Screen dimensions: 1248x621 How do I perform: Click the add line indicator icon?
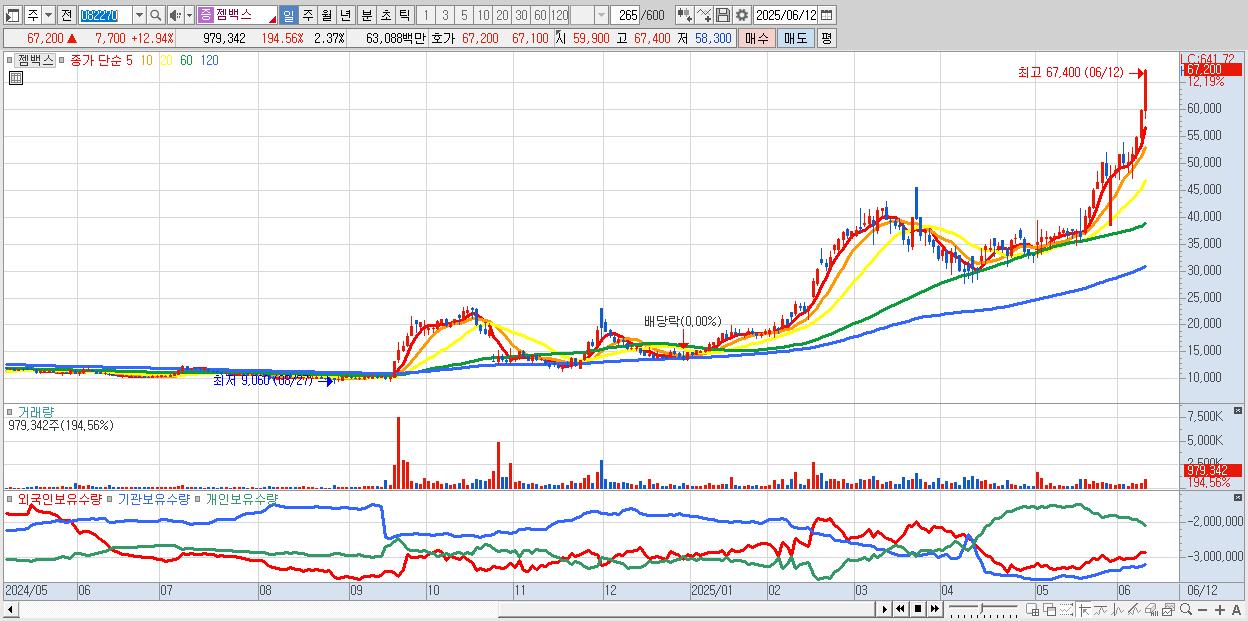pos(703,15)
